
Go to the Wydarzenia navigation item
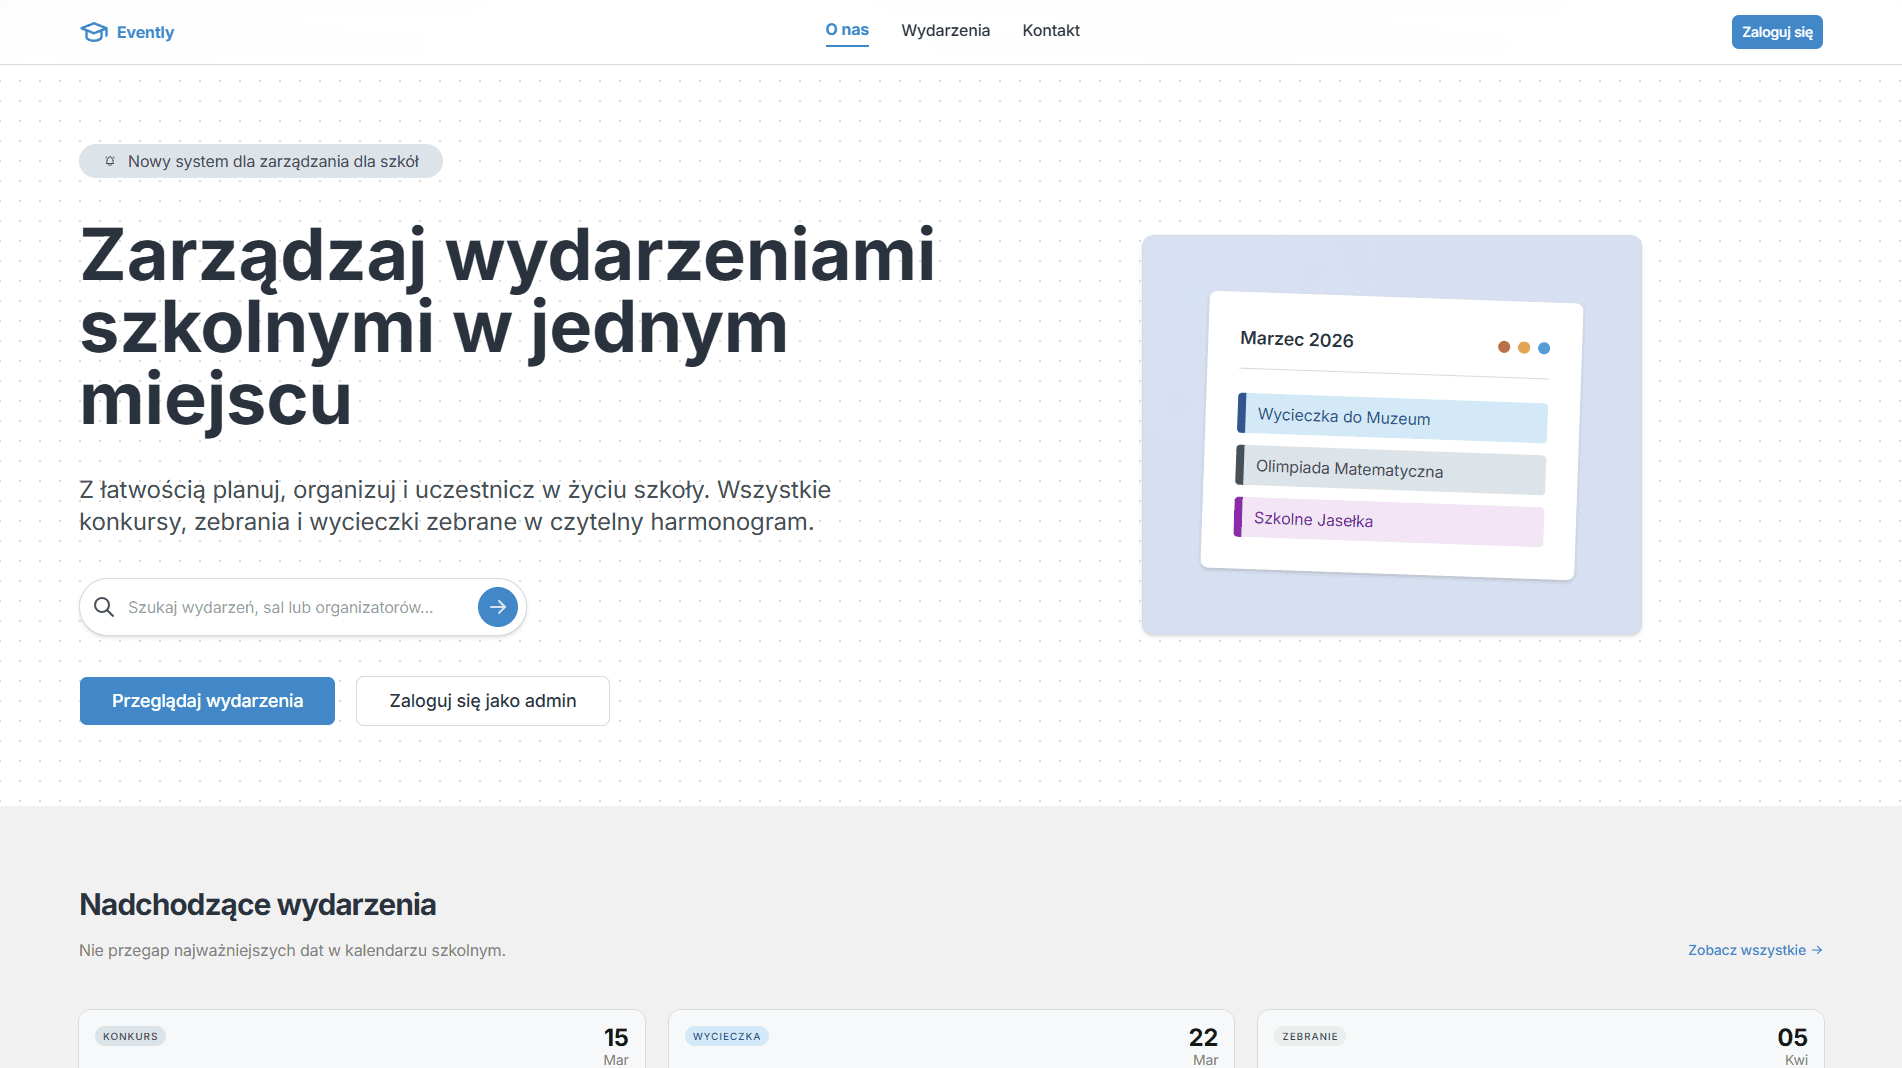[945, 31]
